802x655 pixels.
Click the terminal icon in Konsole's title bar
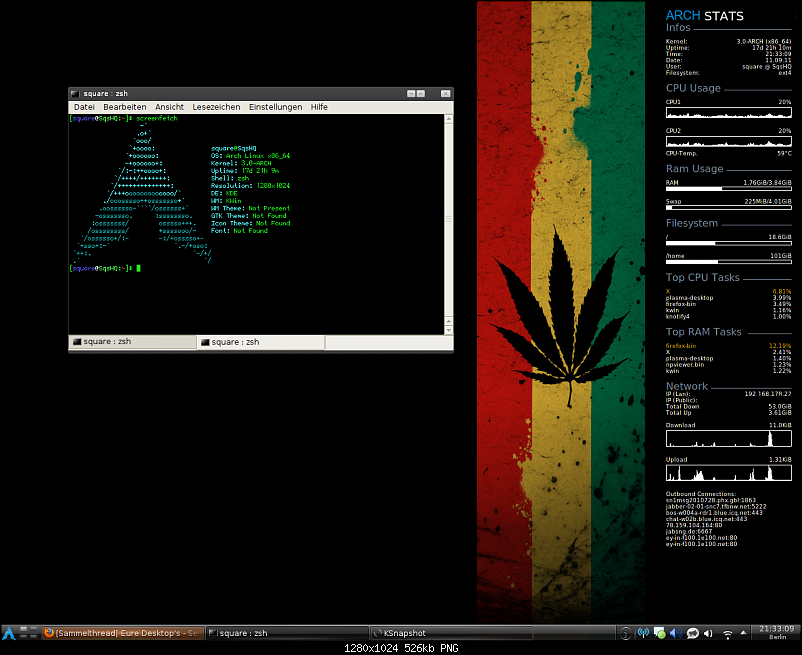[x=75, y=93]
